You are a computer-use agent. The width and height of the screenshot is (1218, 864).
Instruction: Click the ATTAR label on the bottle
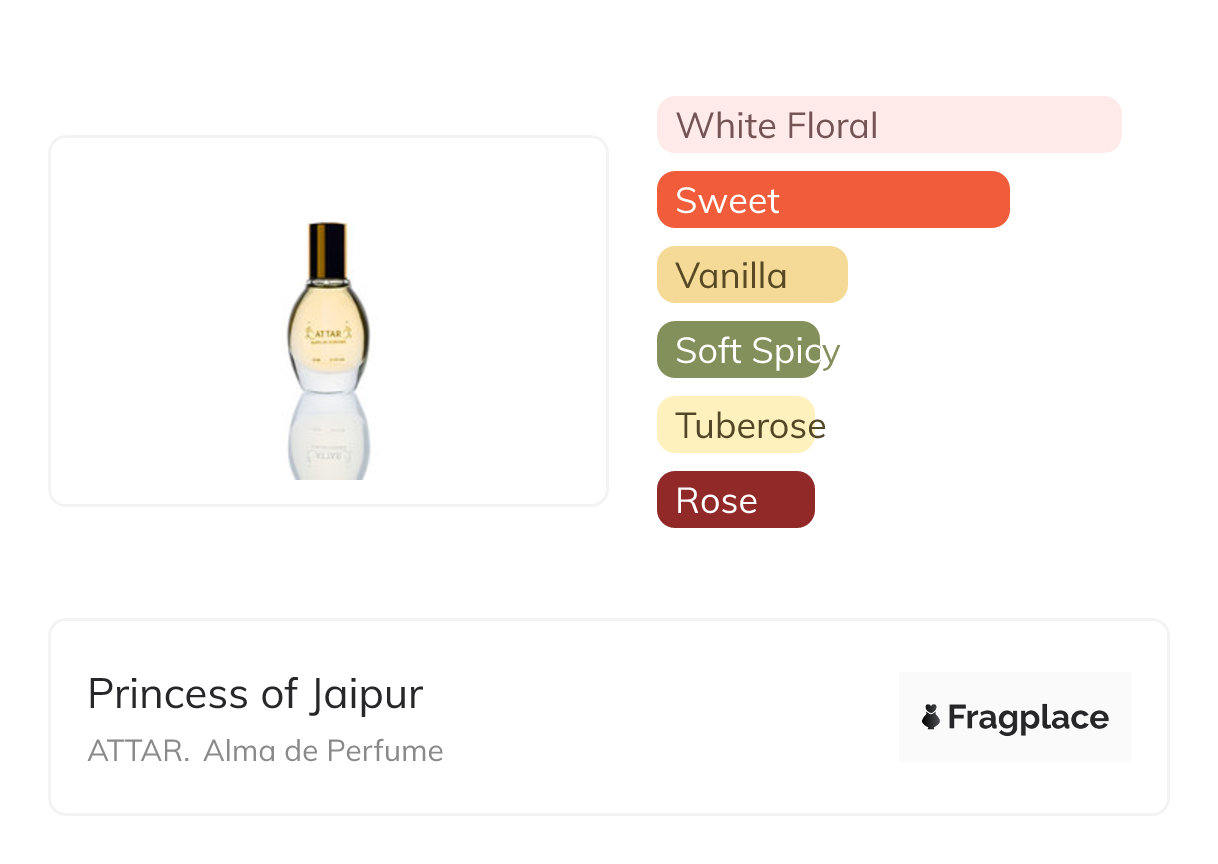pos(328,335)
